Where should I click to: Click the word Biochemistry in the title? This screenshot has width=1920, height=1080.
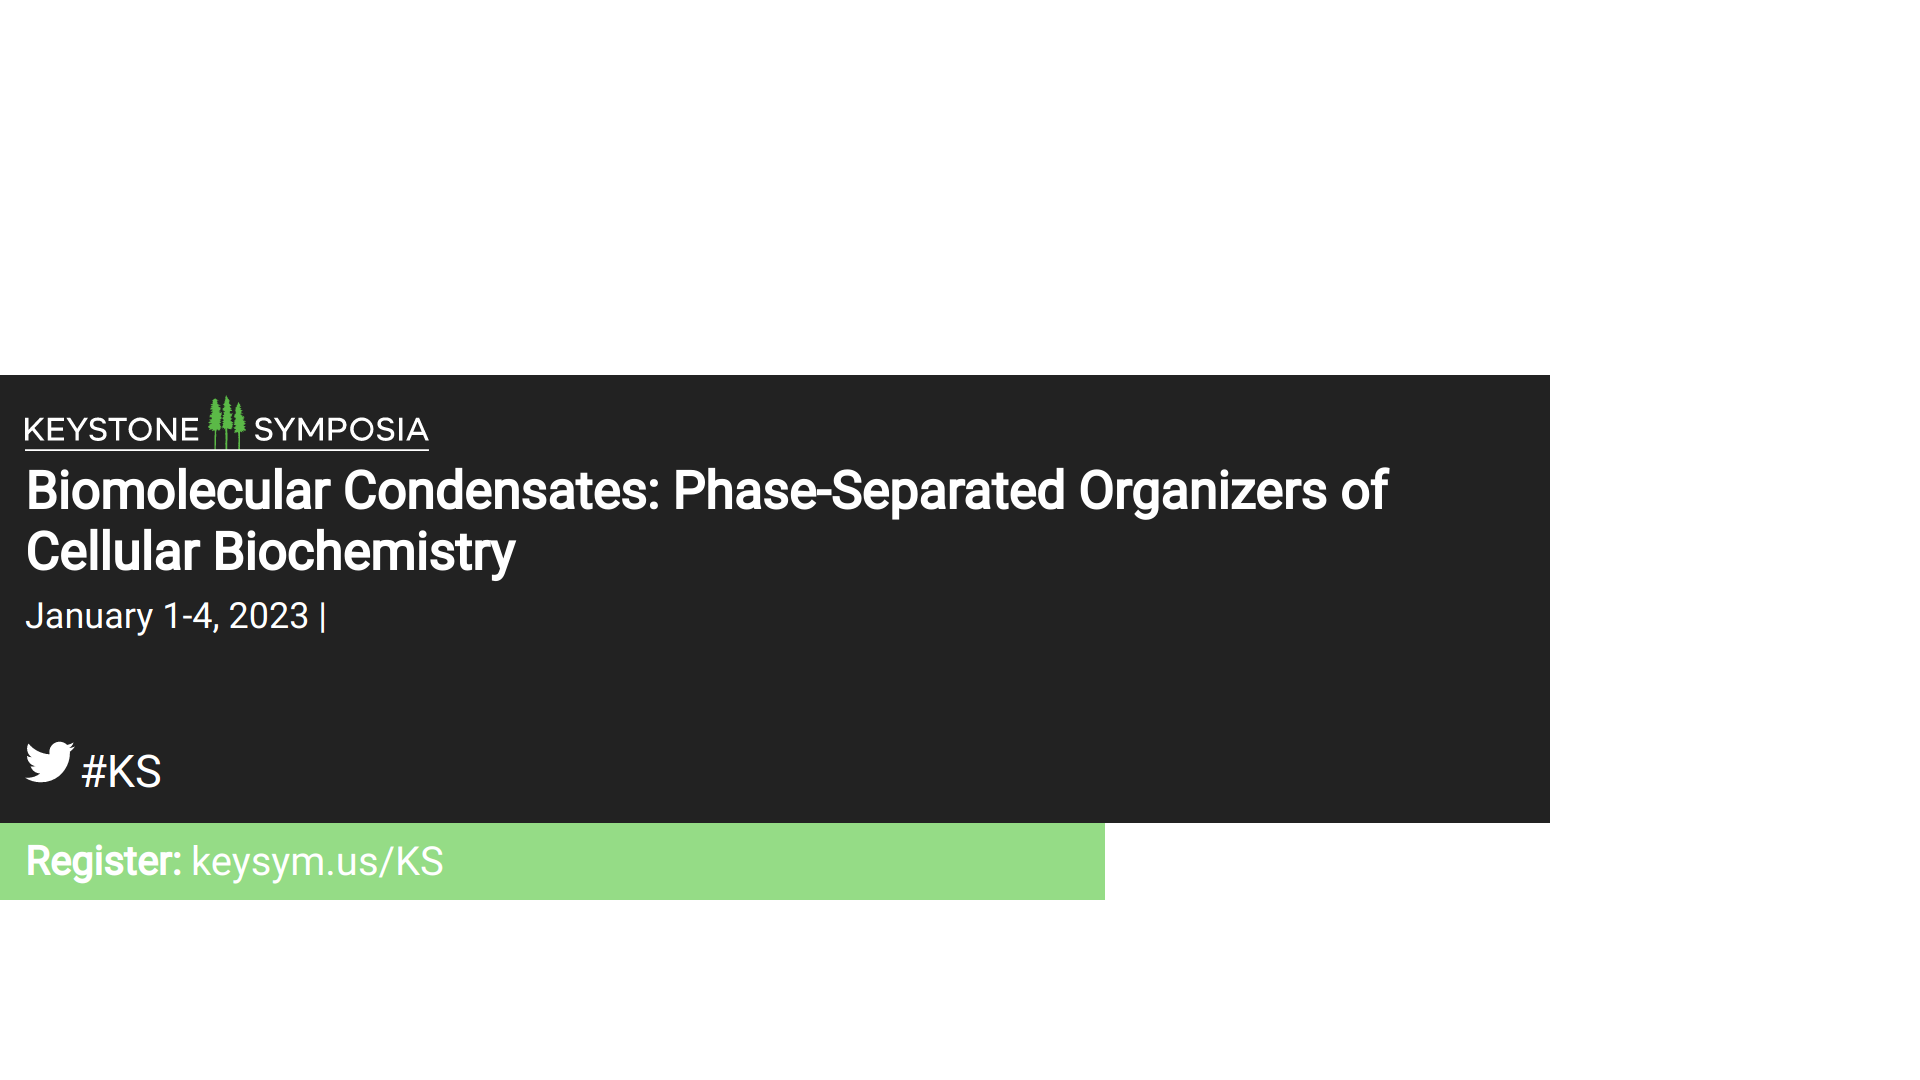pos(364,552)
